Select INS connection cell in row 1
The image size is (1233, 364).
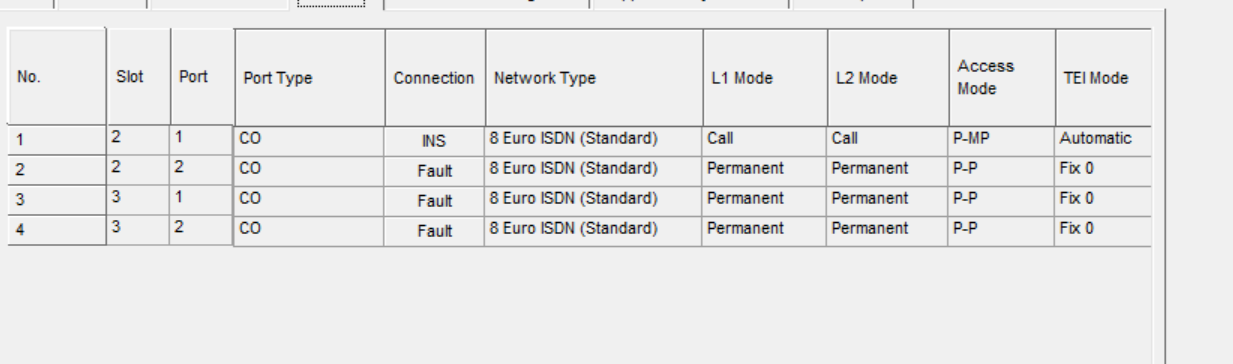(434, 142)
